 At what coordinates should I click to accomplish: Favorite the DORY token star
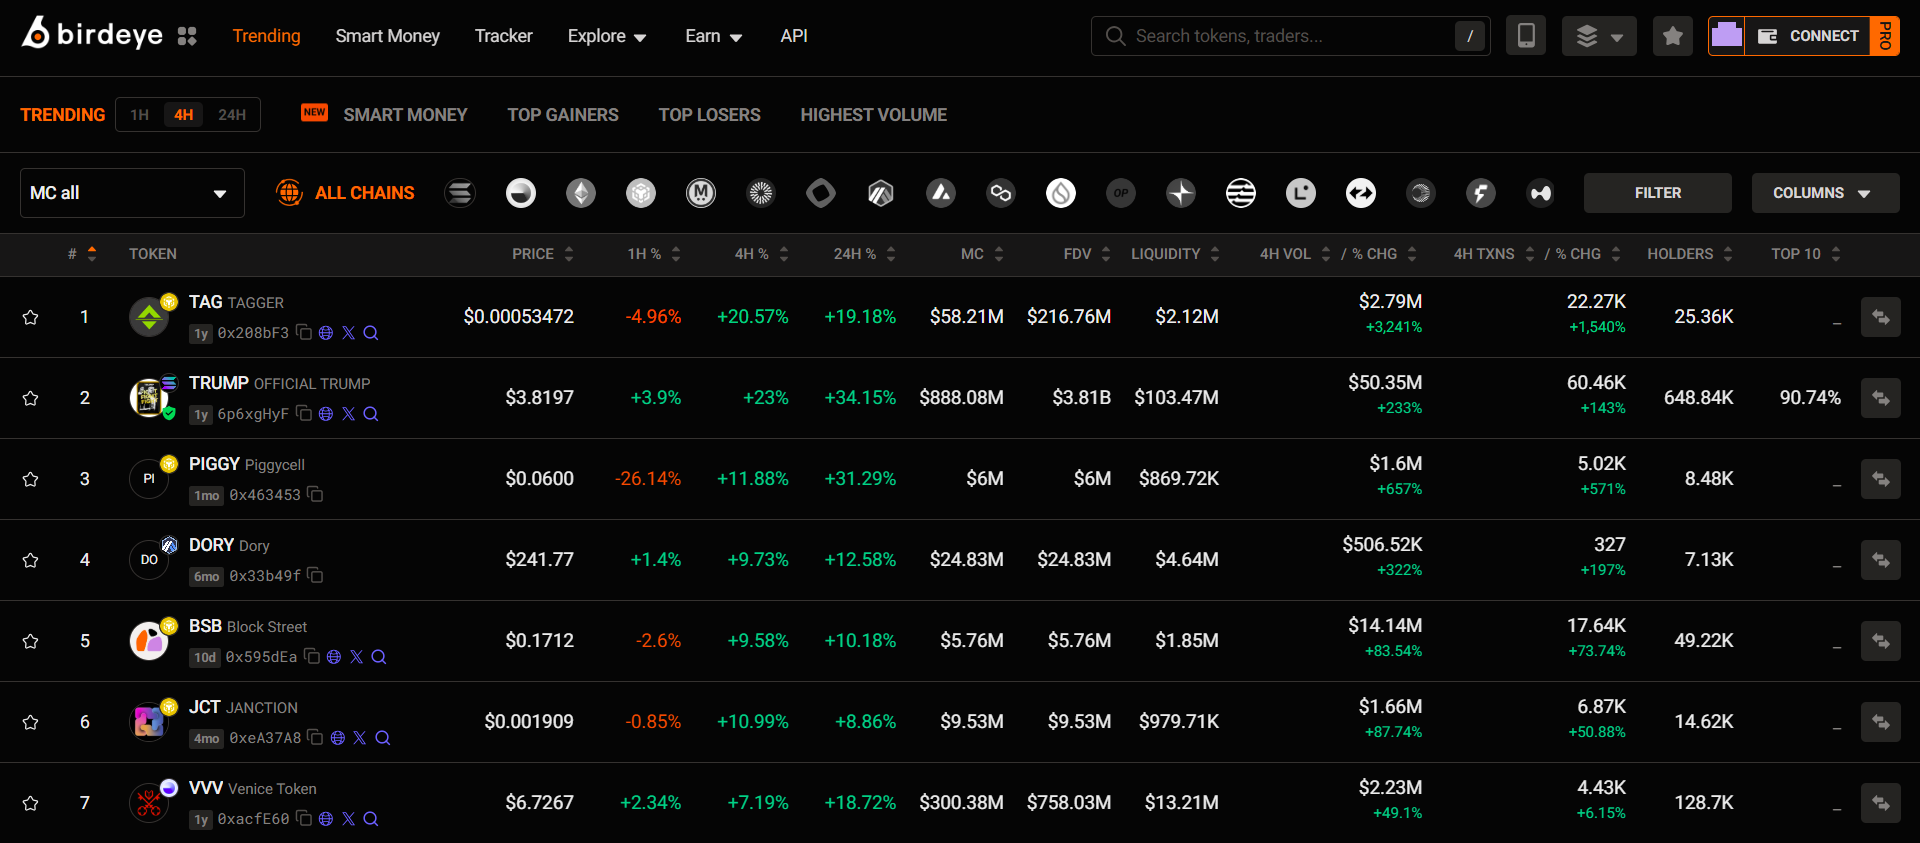[x=31, y=560]
